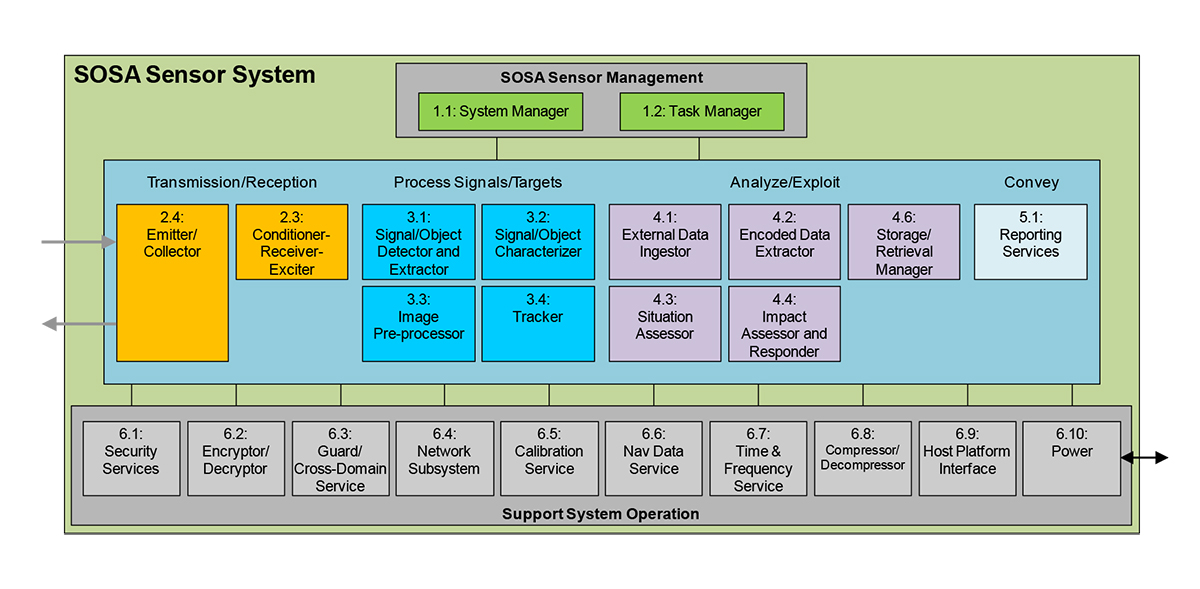The image size is (1200, 589).
Task: Select the 1.1 System Manager block
Action: pos(500,111)
